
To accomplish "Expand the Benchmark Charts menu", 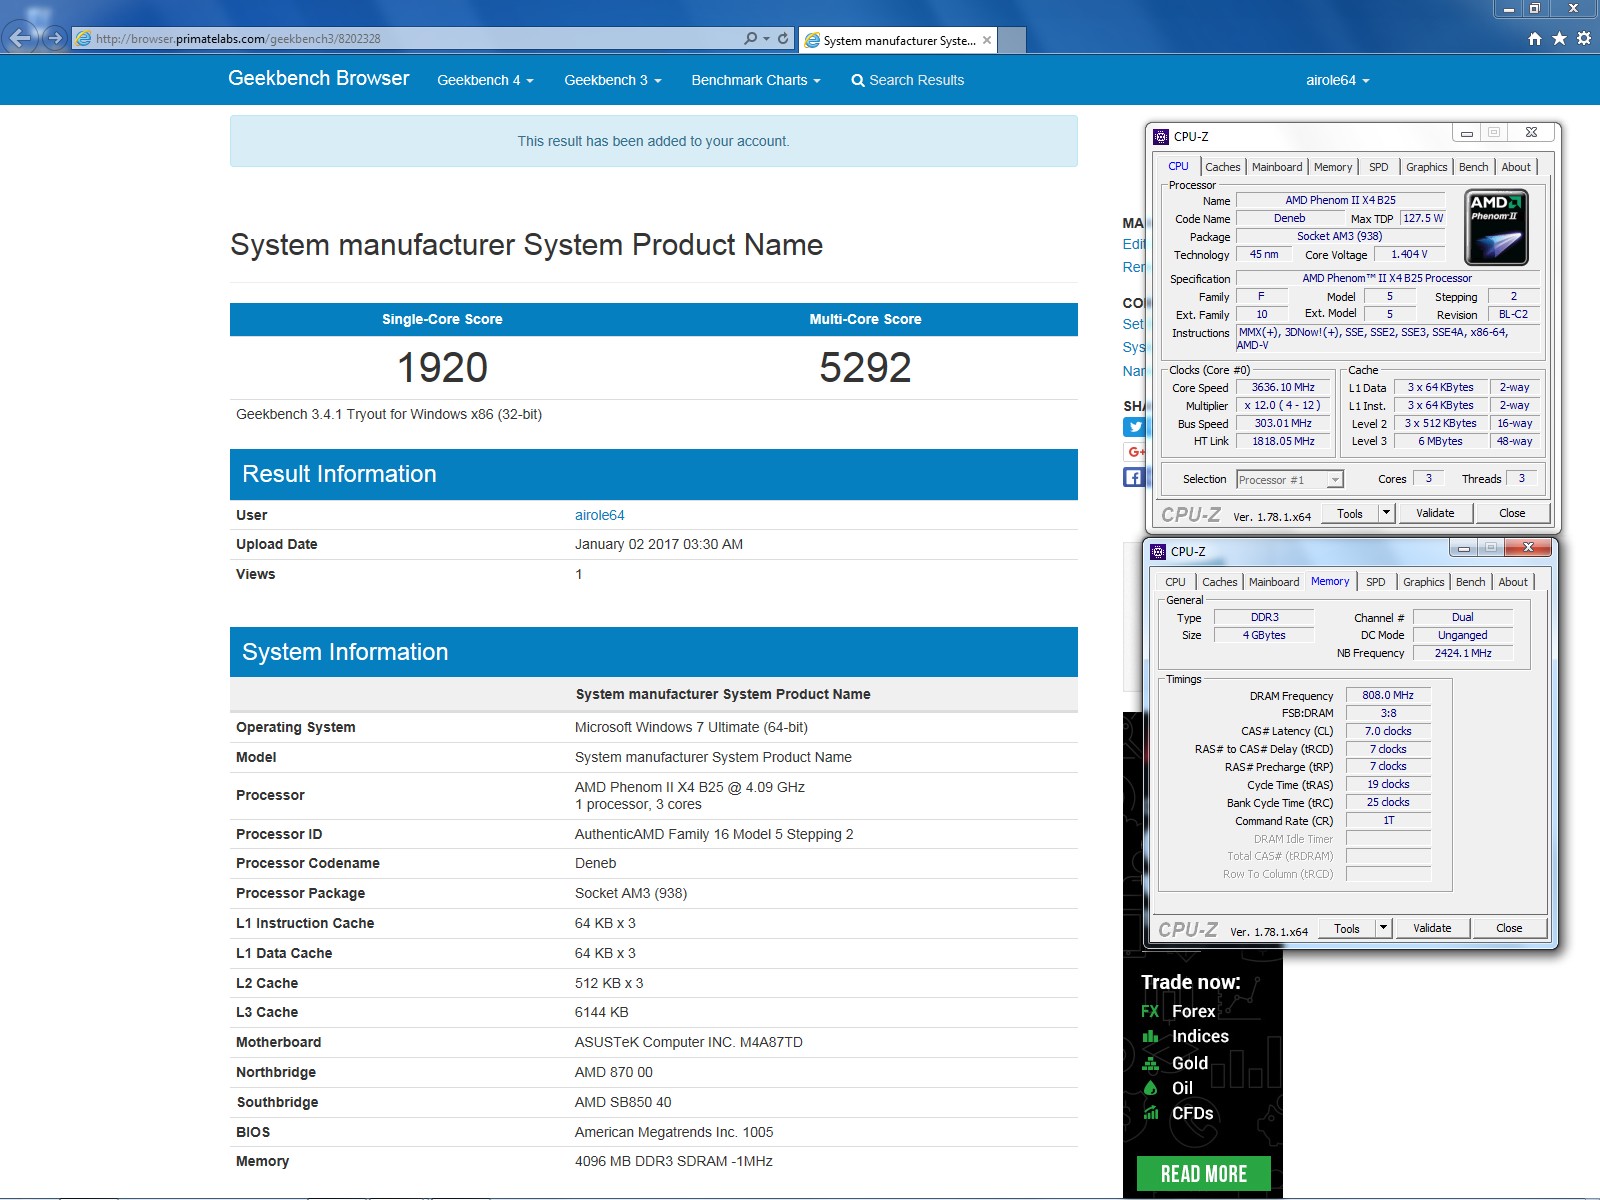I will point(756,80).
